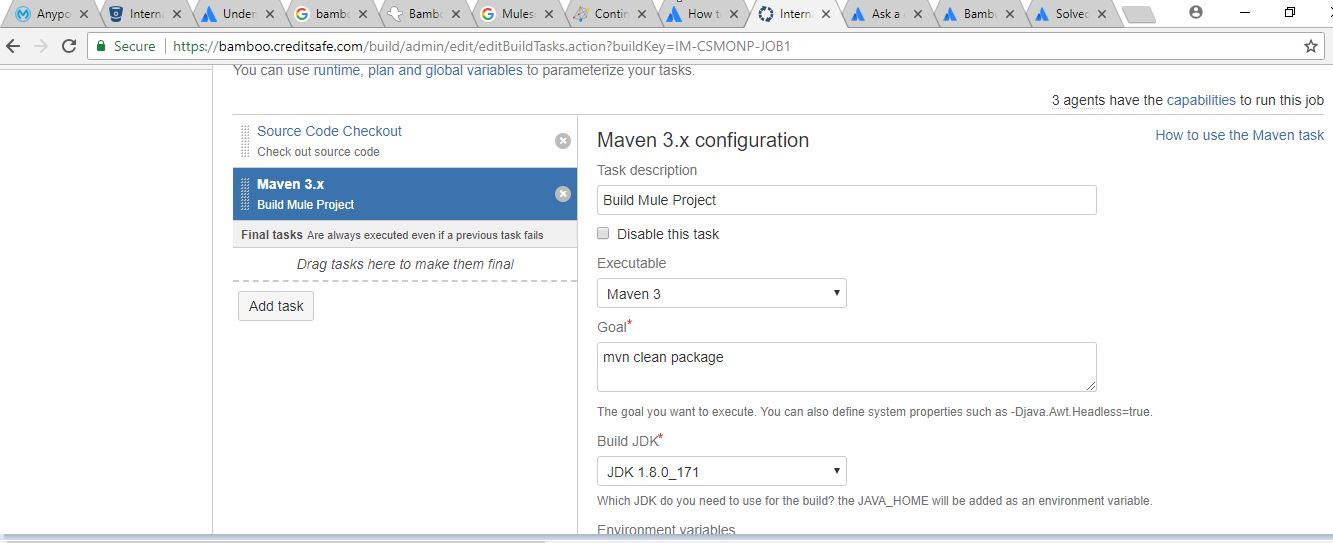Open the Build JDK dropdown showing JDK 1.8.0_171

pos(722,471)
